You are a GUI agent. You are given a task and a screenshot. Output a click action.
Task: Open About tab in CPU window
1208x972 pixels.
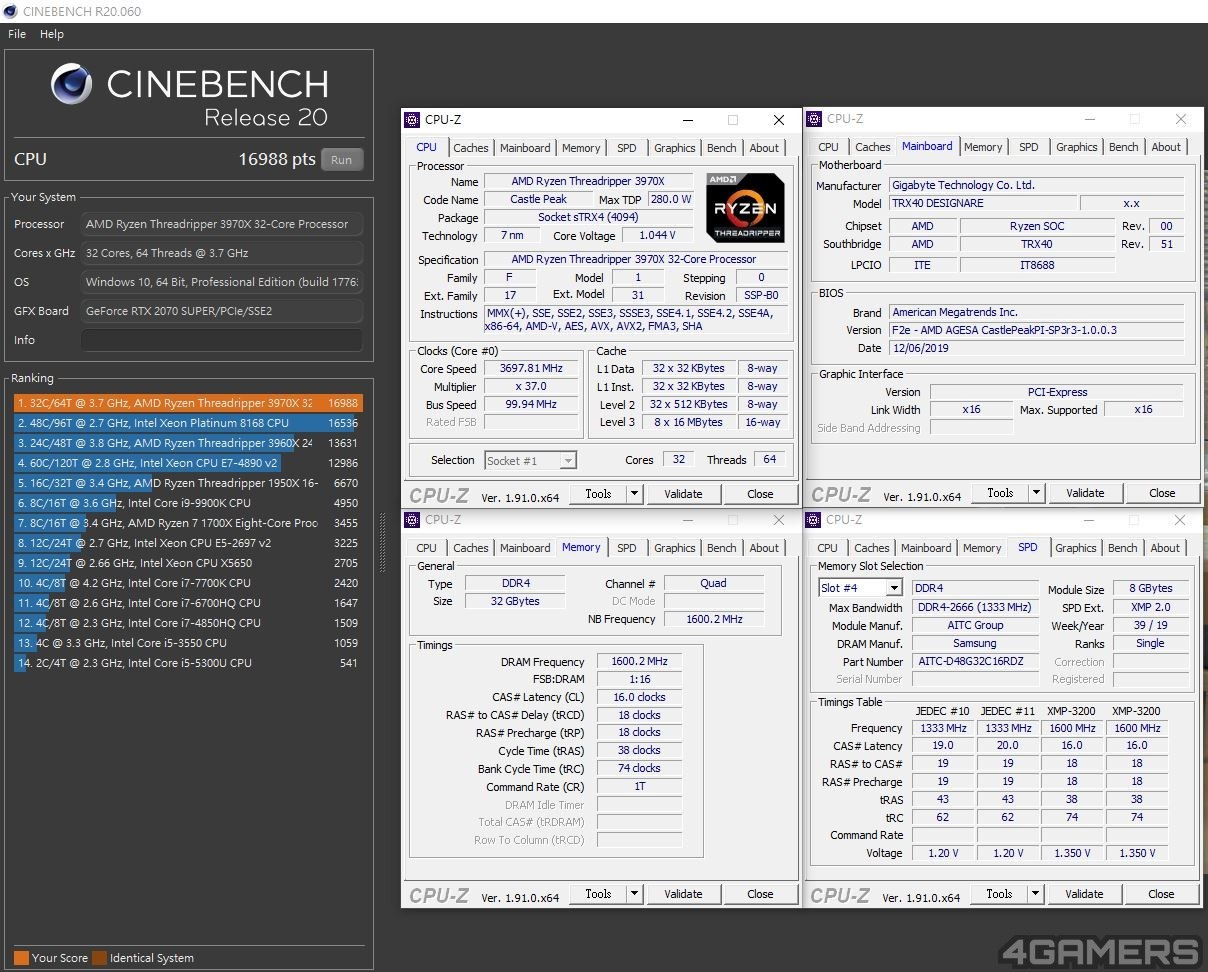(764, 148)
